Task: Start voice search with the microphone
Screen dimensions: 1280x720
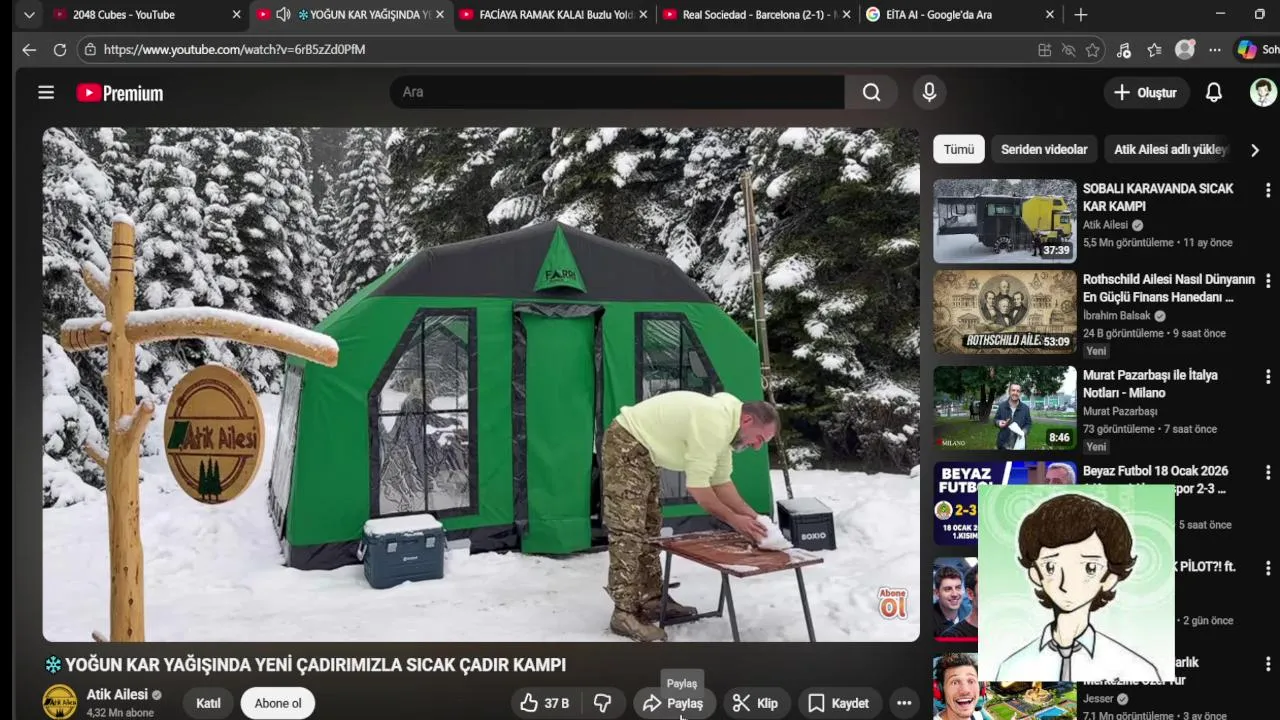Action: coord(929,92)
